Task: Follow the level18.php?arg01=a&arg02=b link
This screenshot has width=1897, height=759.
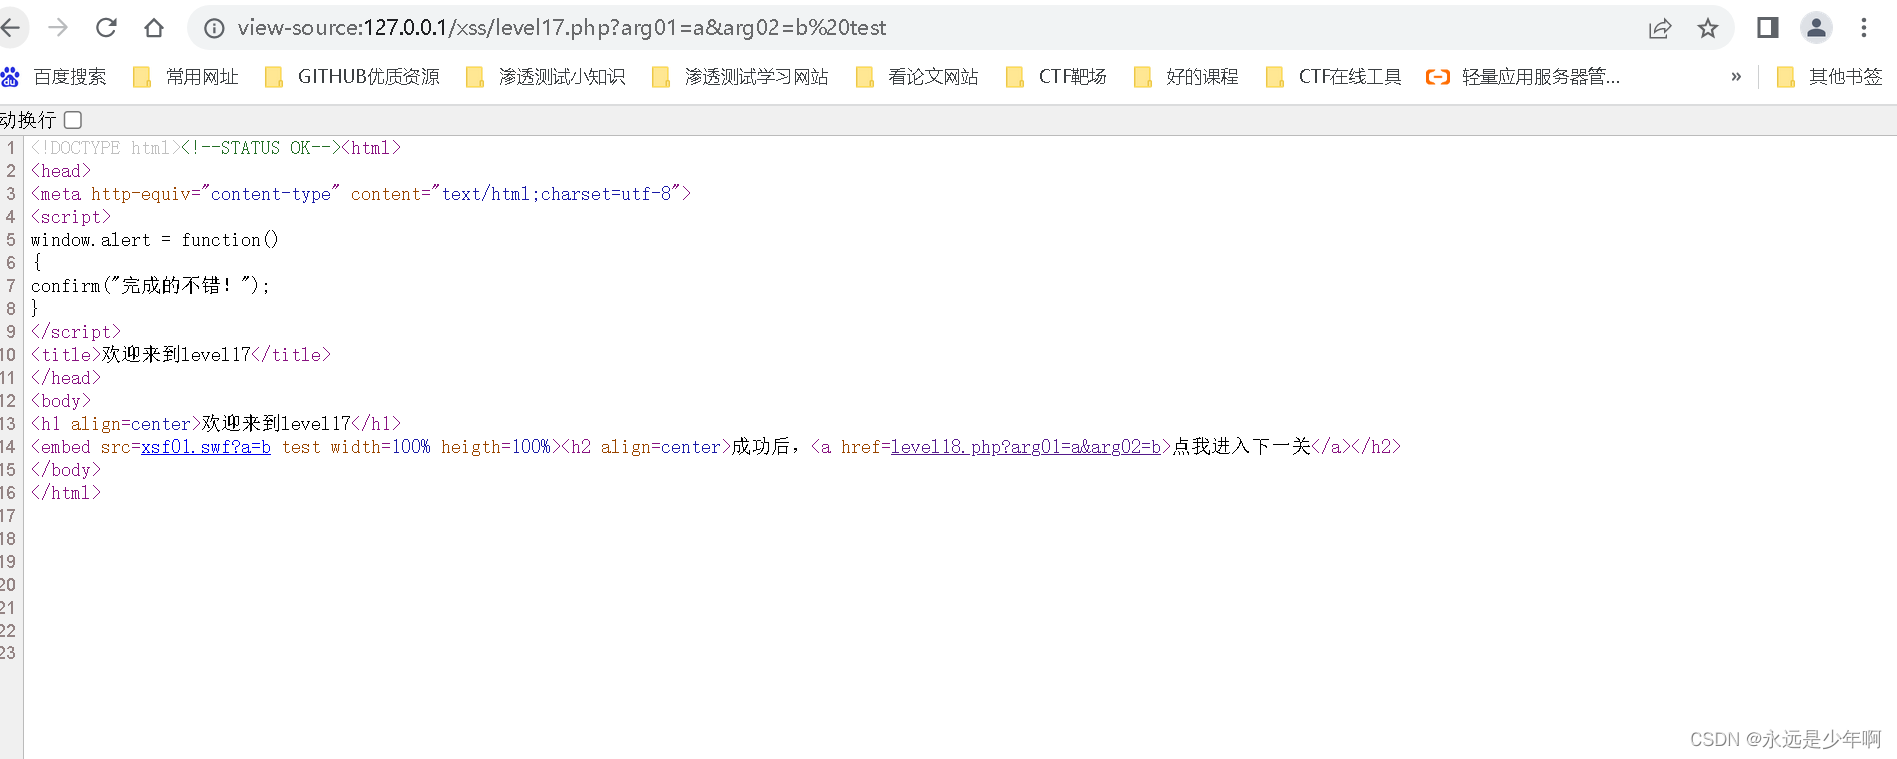Action: pyautogui.click(x=1026, y=447)
